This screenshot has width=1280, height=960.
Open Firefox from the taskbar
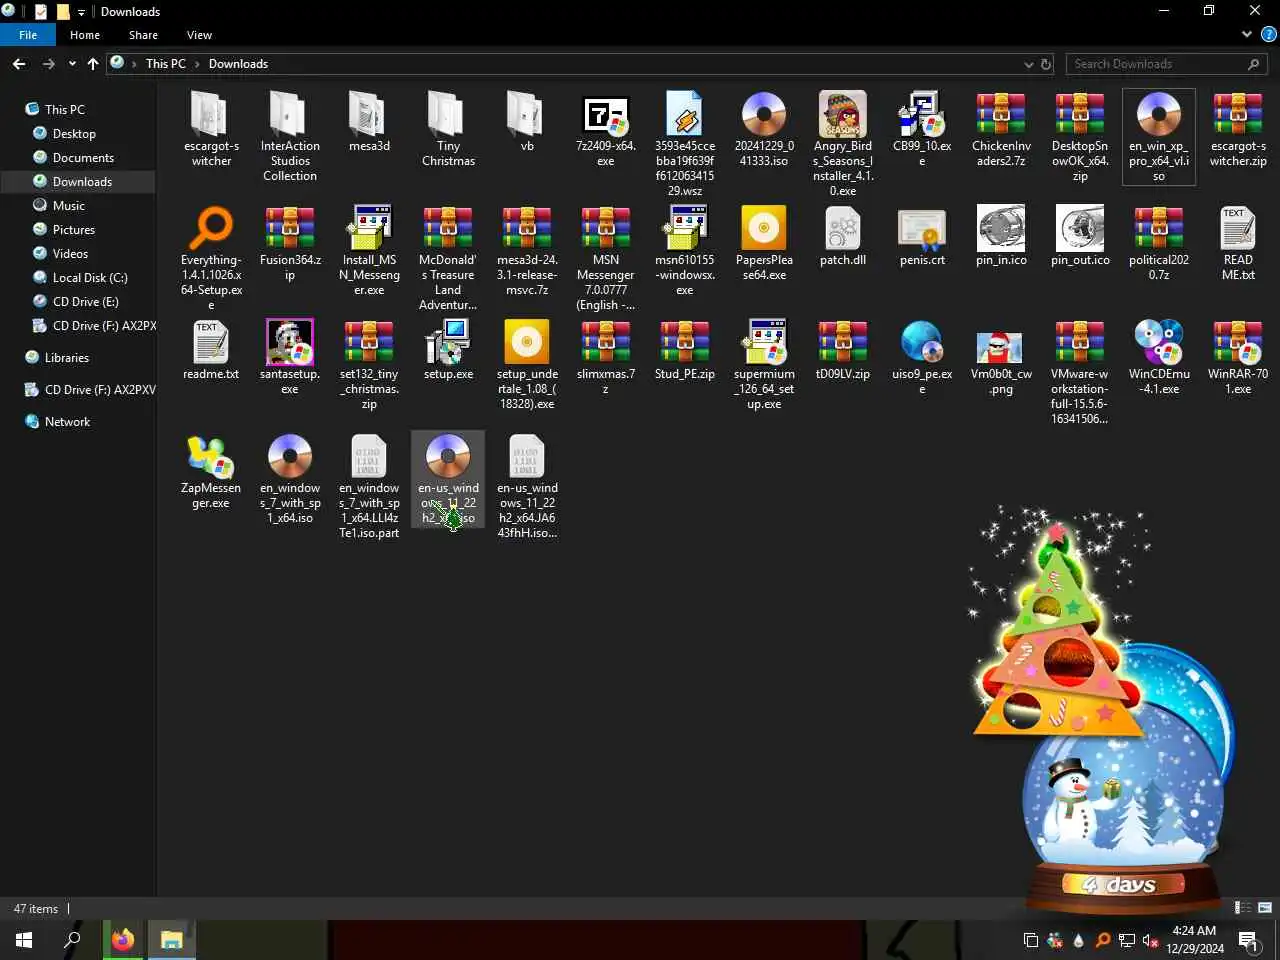tap(123, 940)
